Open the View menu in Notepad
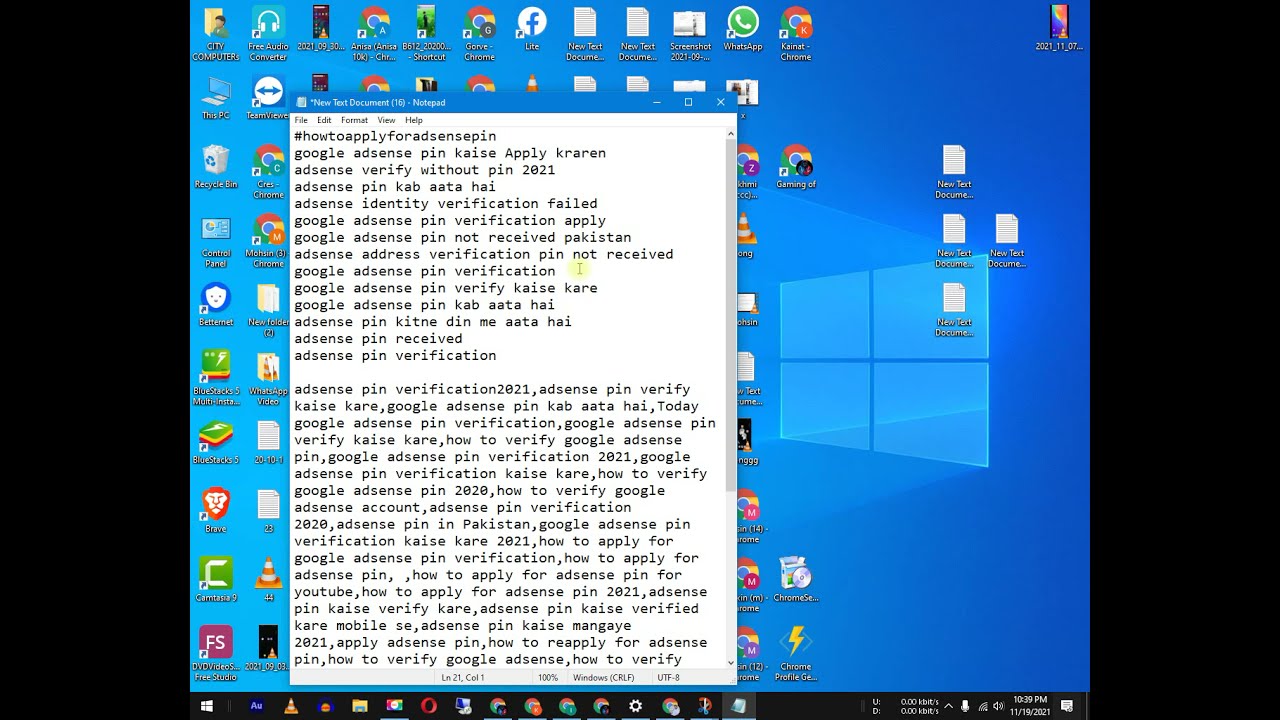The width and height of the screenshot is (1280, 720). [x=386, y=120]
